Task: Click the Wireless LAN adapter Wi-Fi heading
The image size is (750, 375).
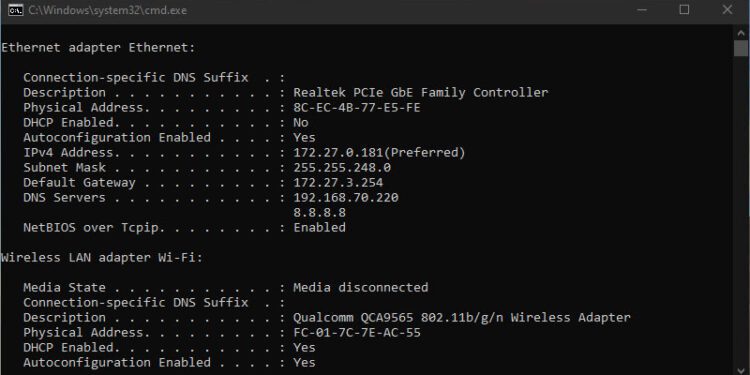Action: (102, 258)
